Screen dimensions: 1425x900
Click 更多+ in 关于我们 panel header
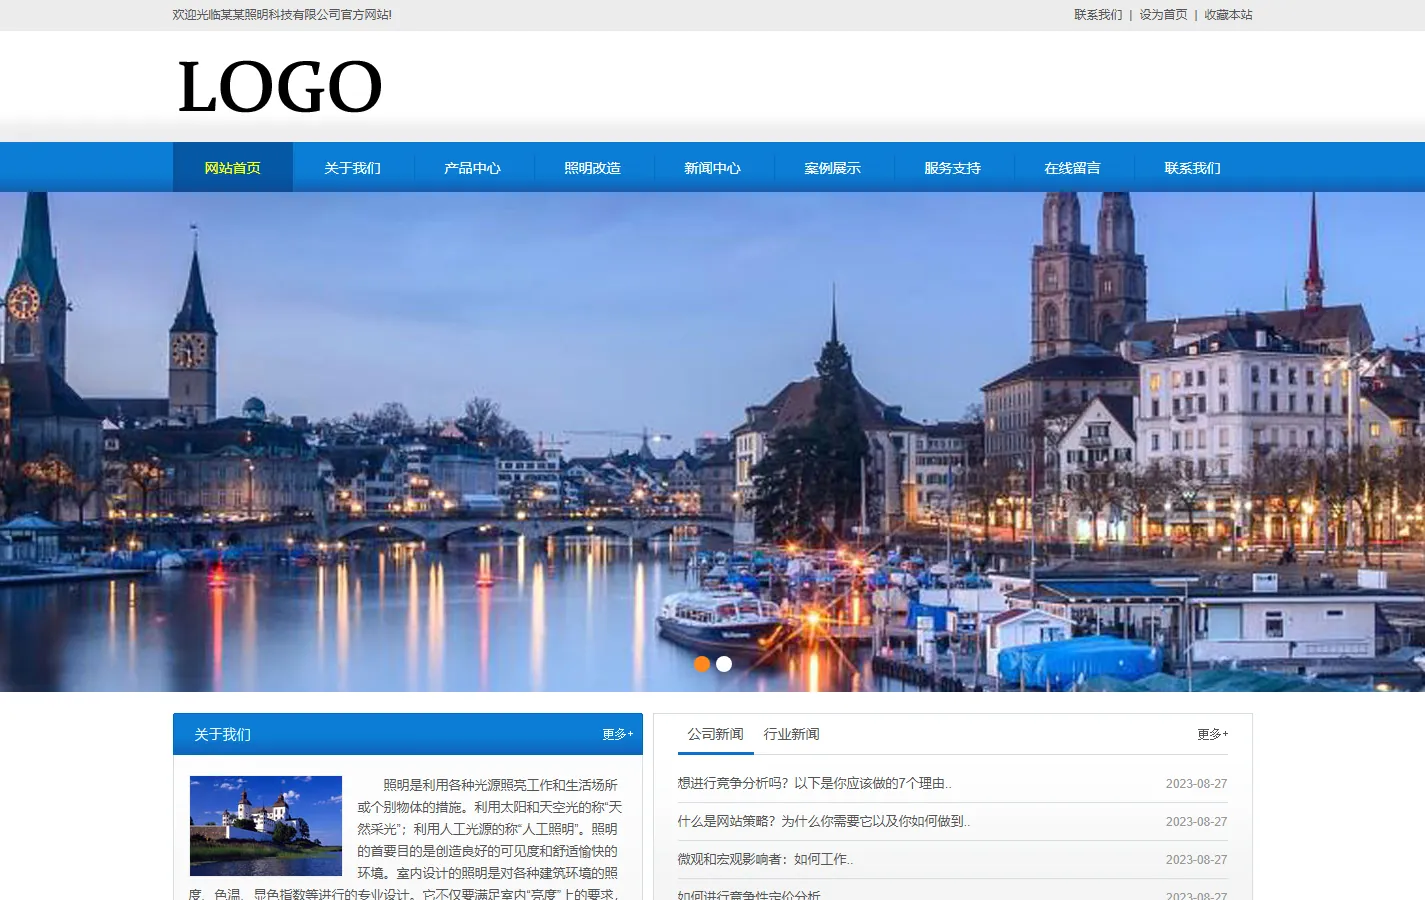click(618, 734)
